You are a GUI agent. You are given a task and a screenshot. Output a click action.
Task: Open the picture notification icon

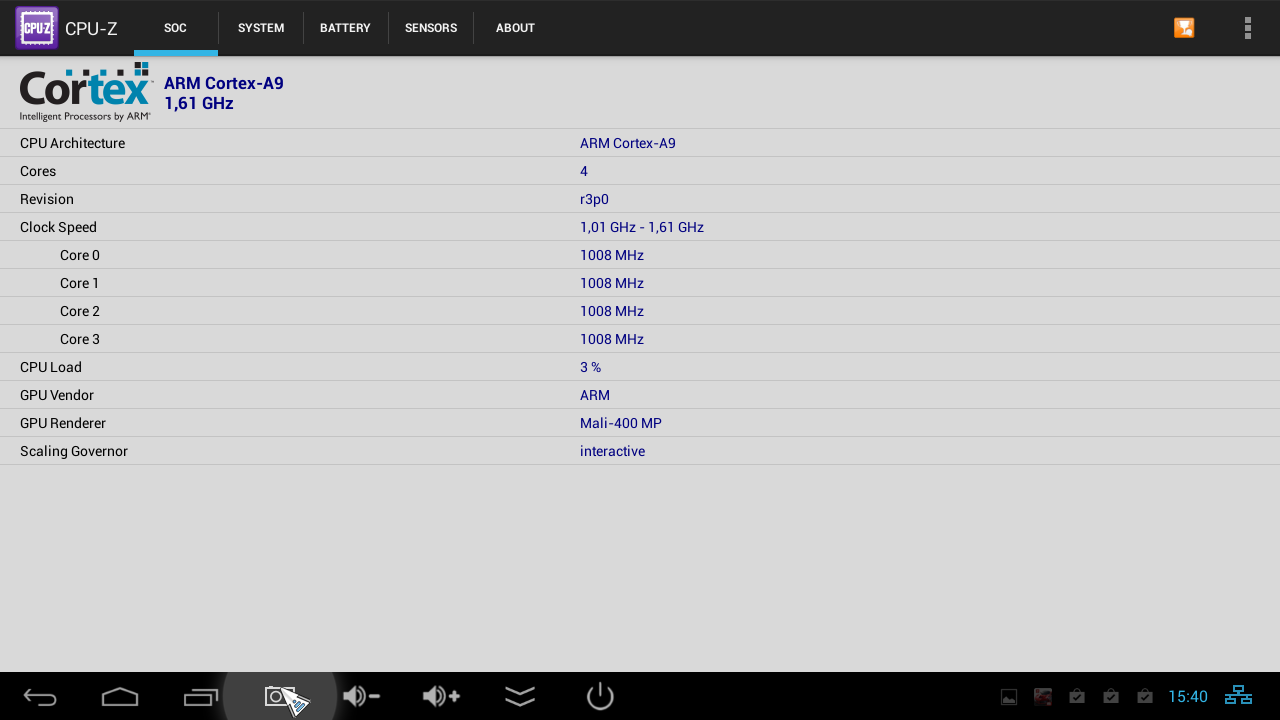click(x=1009, y=697)
